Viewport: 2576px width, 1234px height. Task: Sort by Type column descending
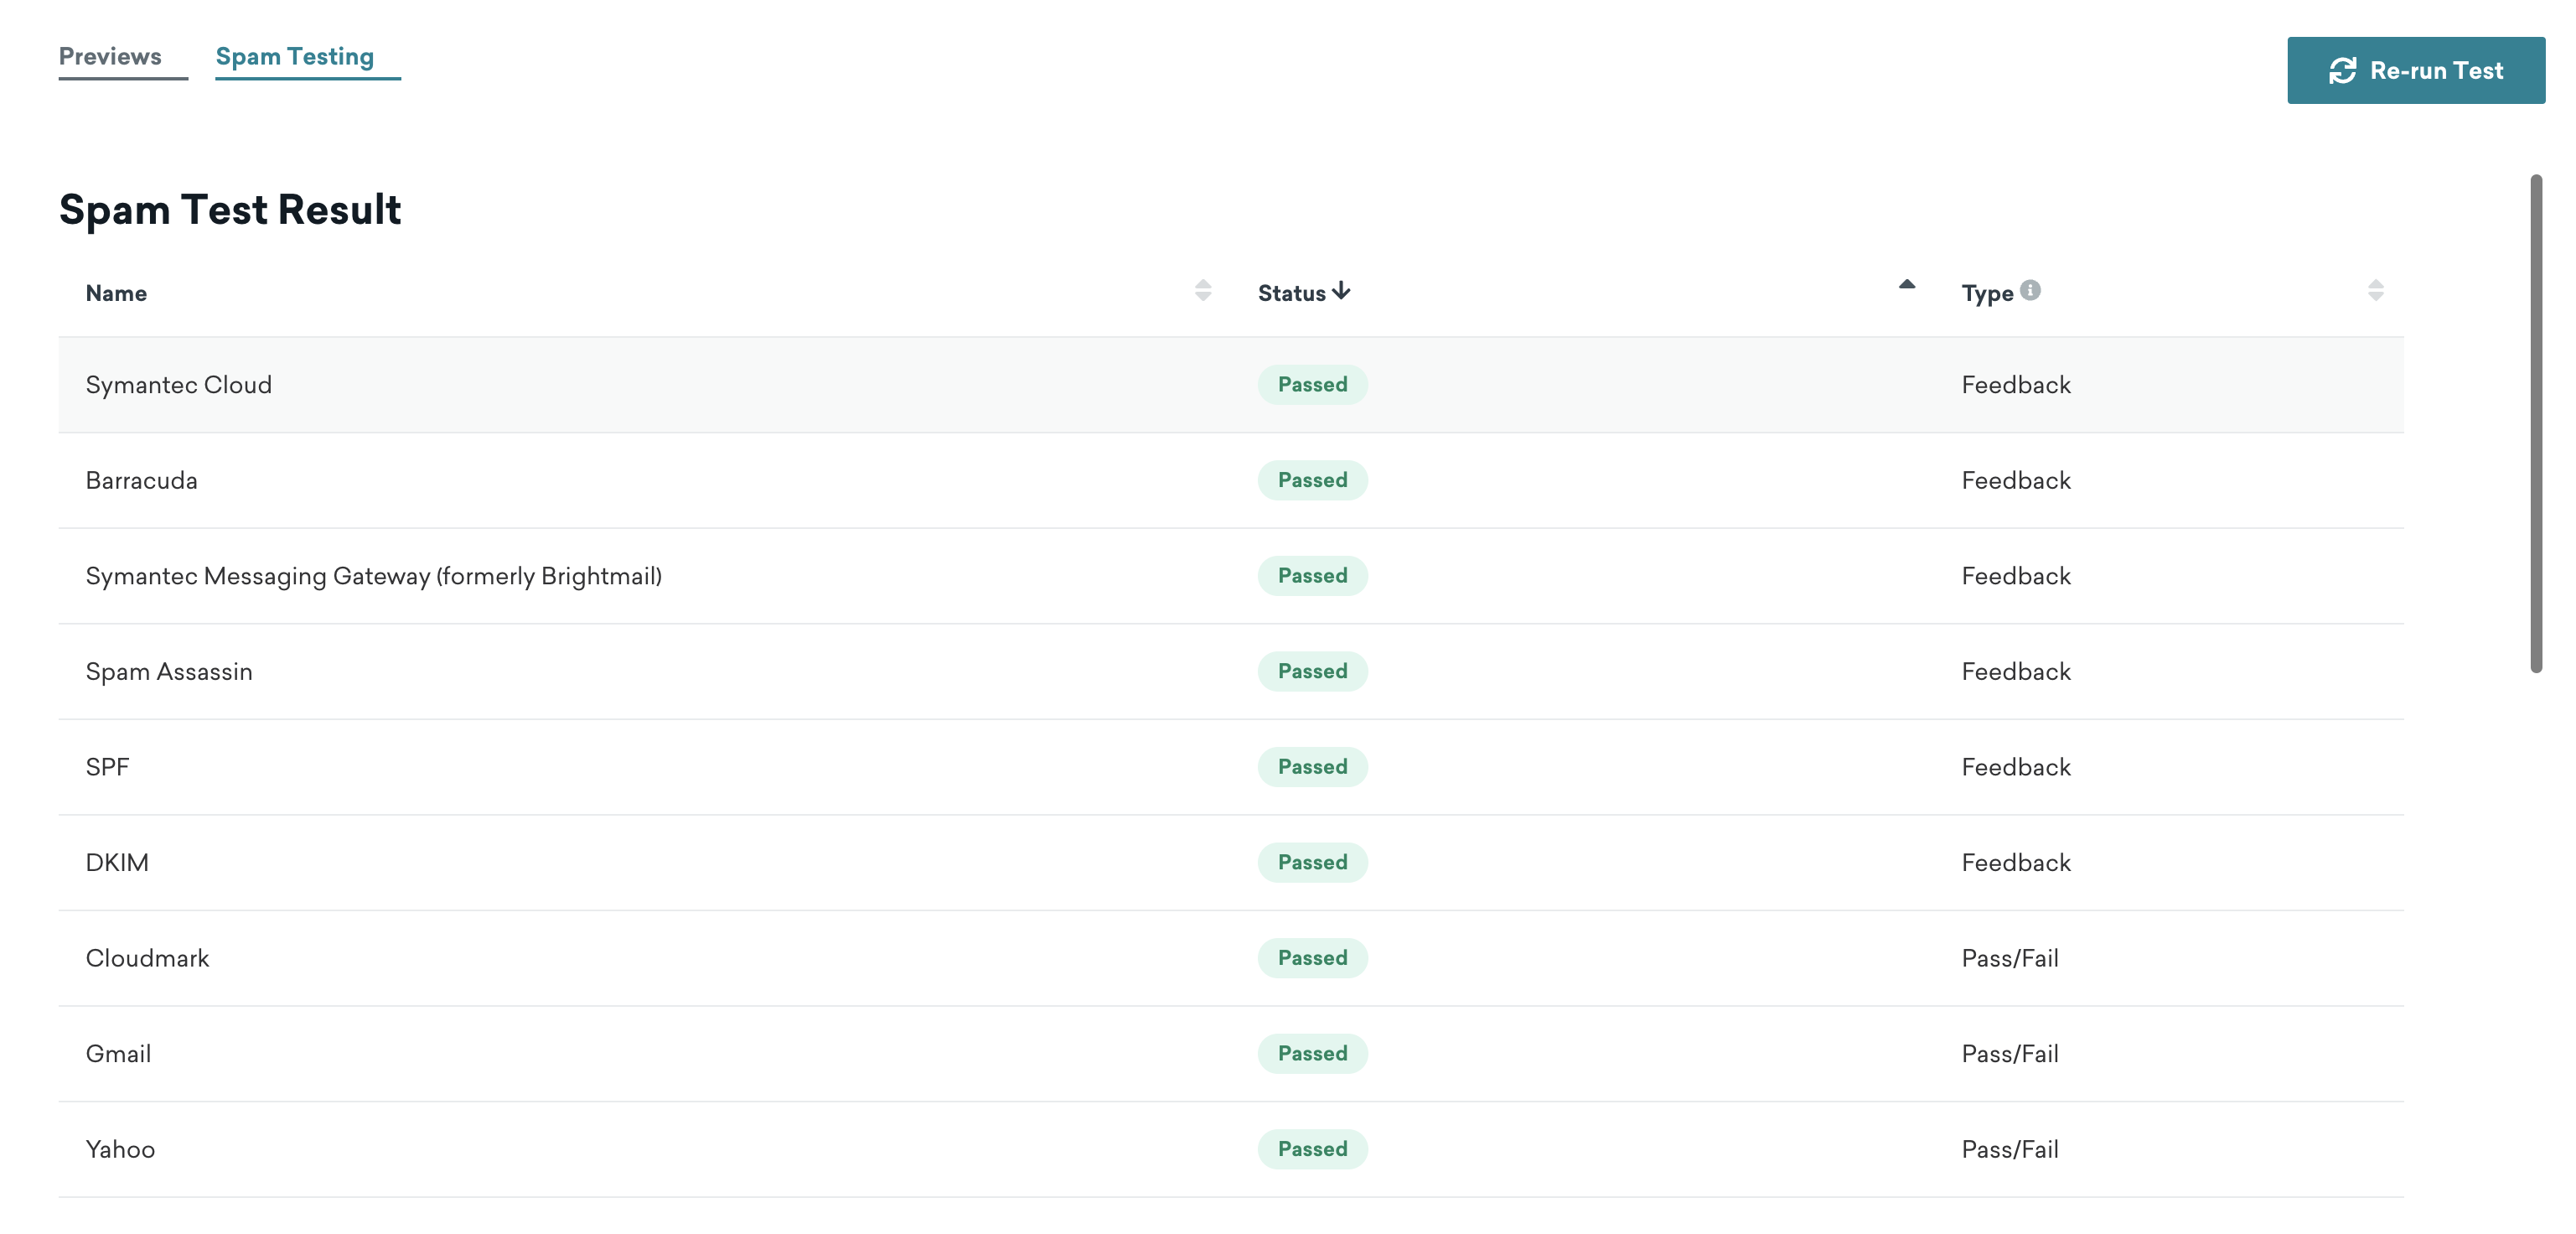coord(2377,299)
